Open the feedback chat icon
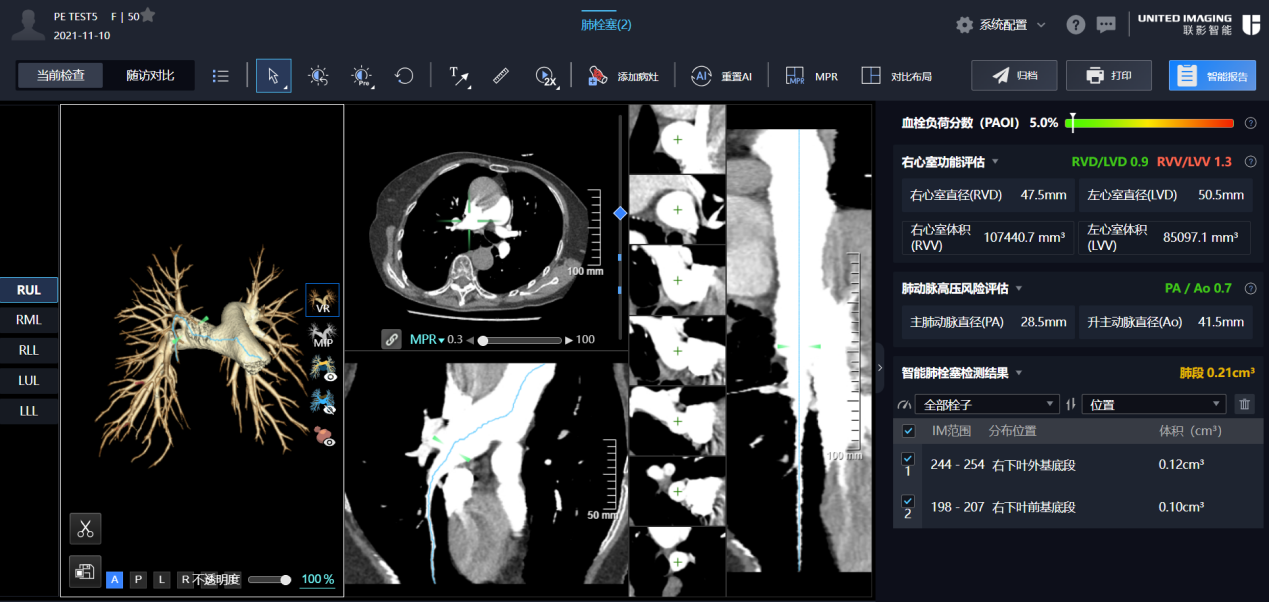The height and width of the screenshot is (602, 1269). [x=1106, y=24]
